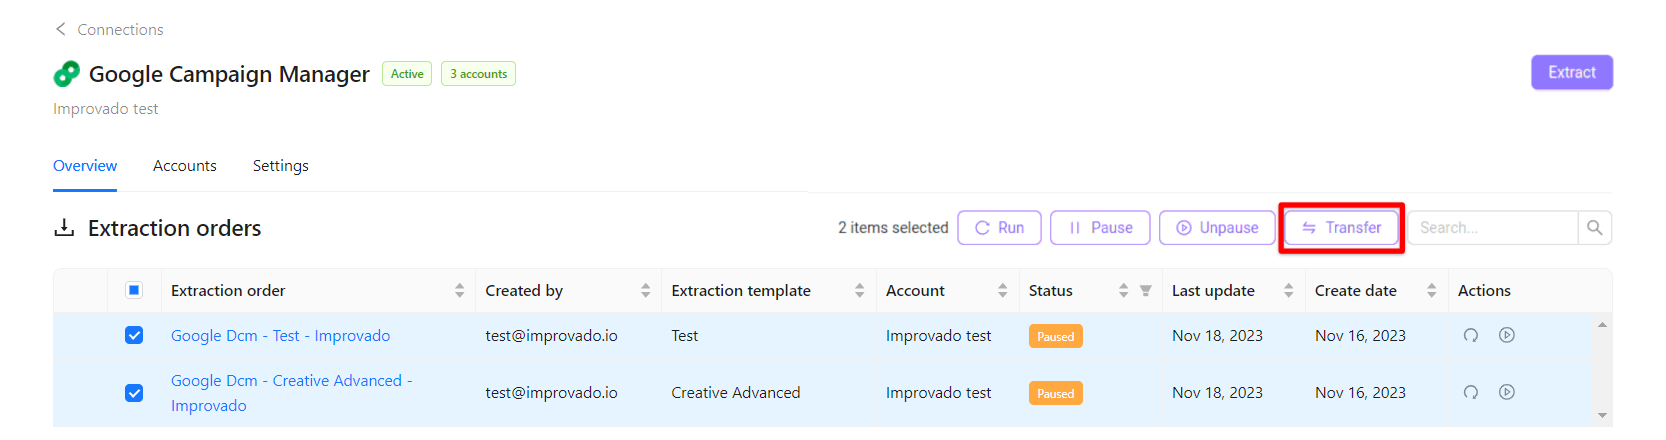Click the table scrollbar up arrow
1666x440 pixels.
click(x=1603, y=325)
